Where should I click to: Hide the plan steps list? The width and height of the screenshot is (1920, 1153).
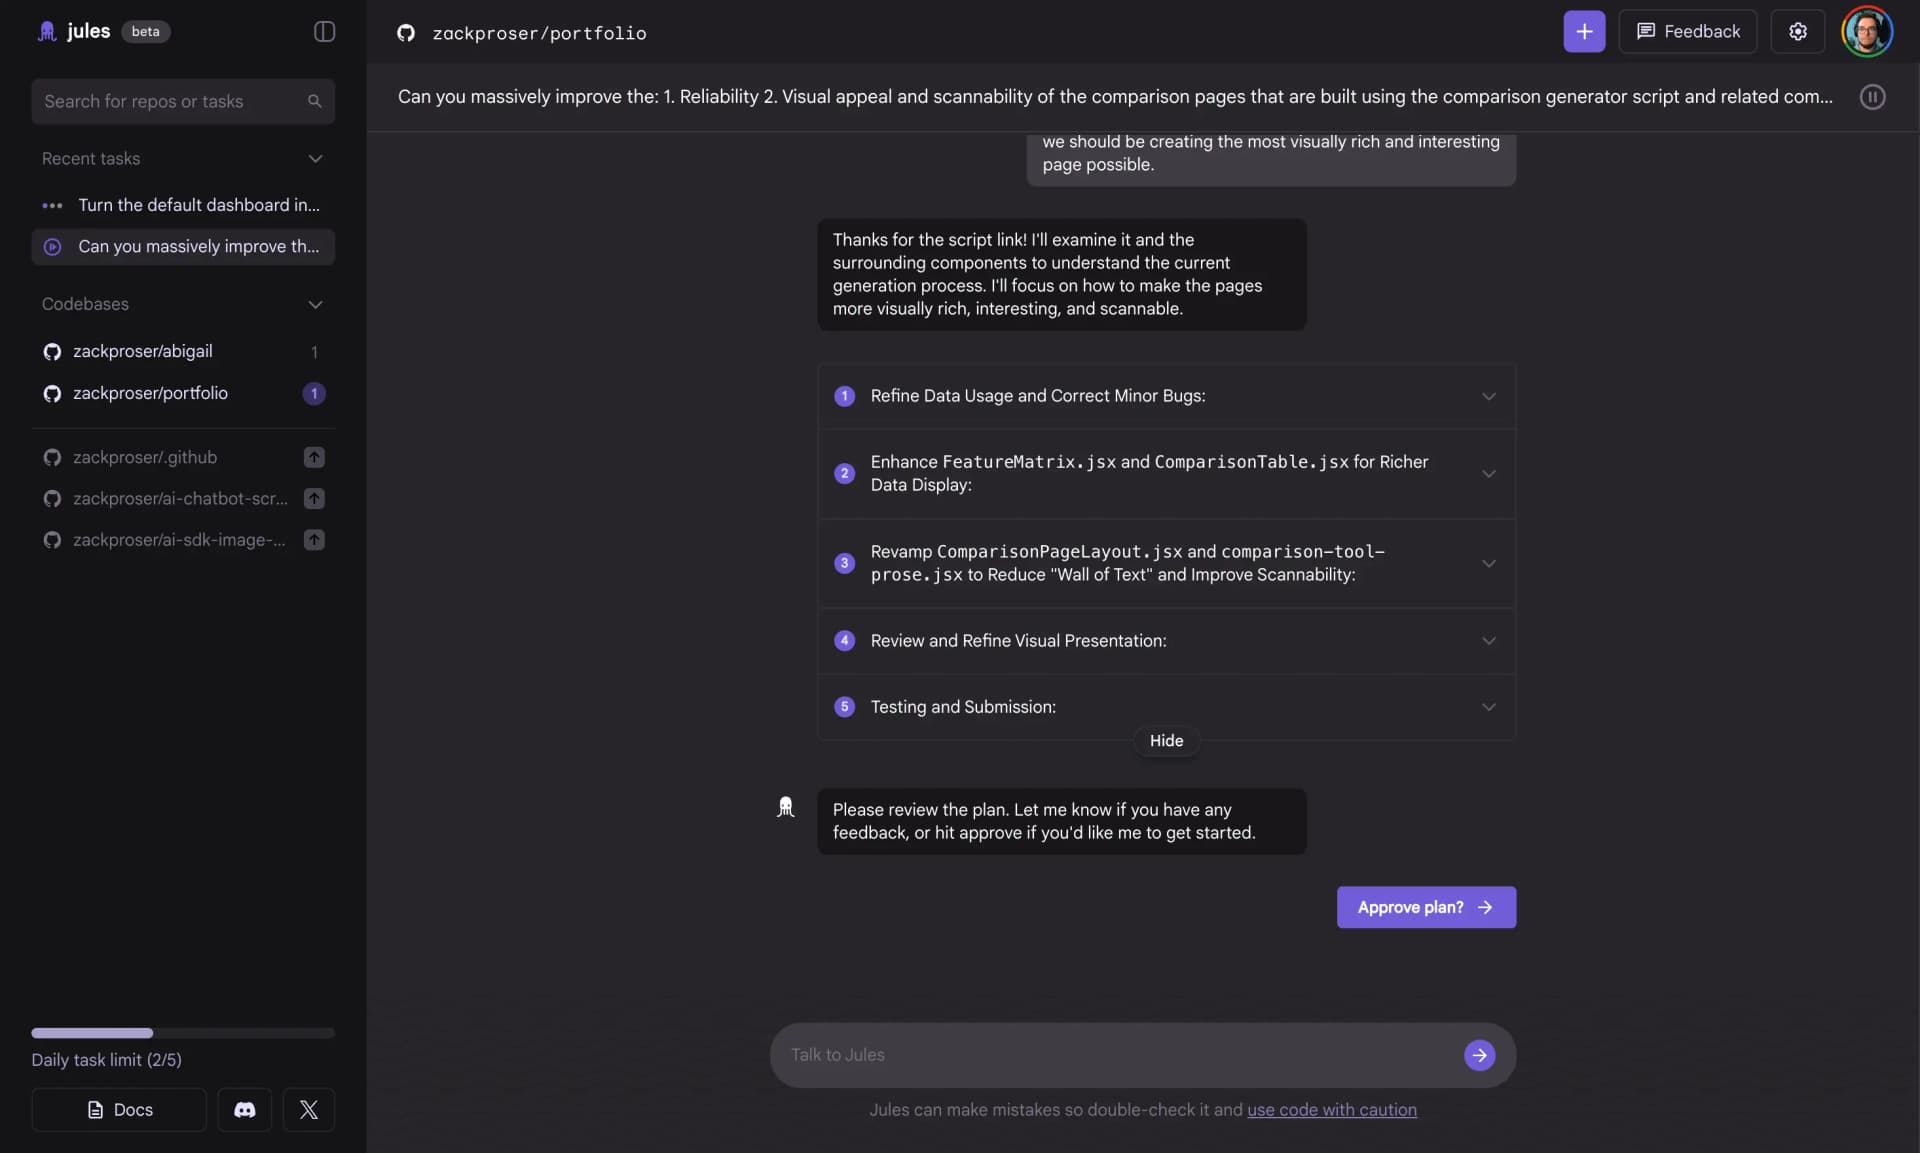point(1166,741)
